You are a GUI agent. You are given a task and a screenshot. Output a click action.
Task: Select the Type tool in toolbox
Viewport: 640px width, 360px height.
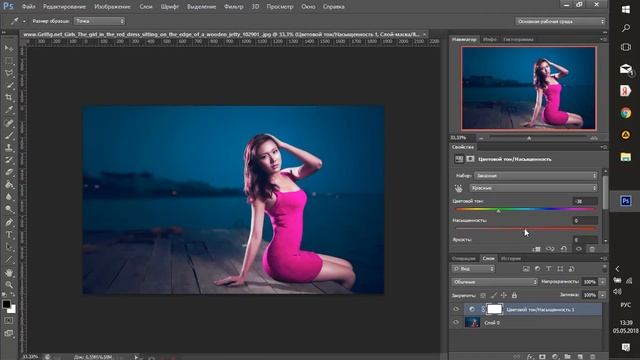coord(9,235)
